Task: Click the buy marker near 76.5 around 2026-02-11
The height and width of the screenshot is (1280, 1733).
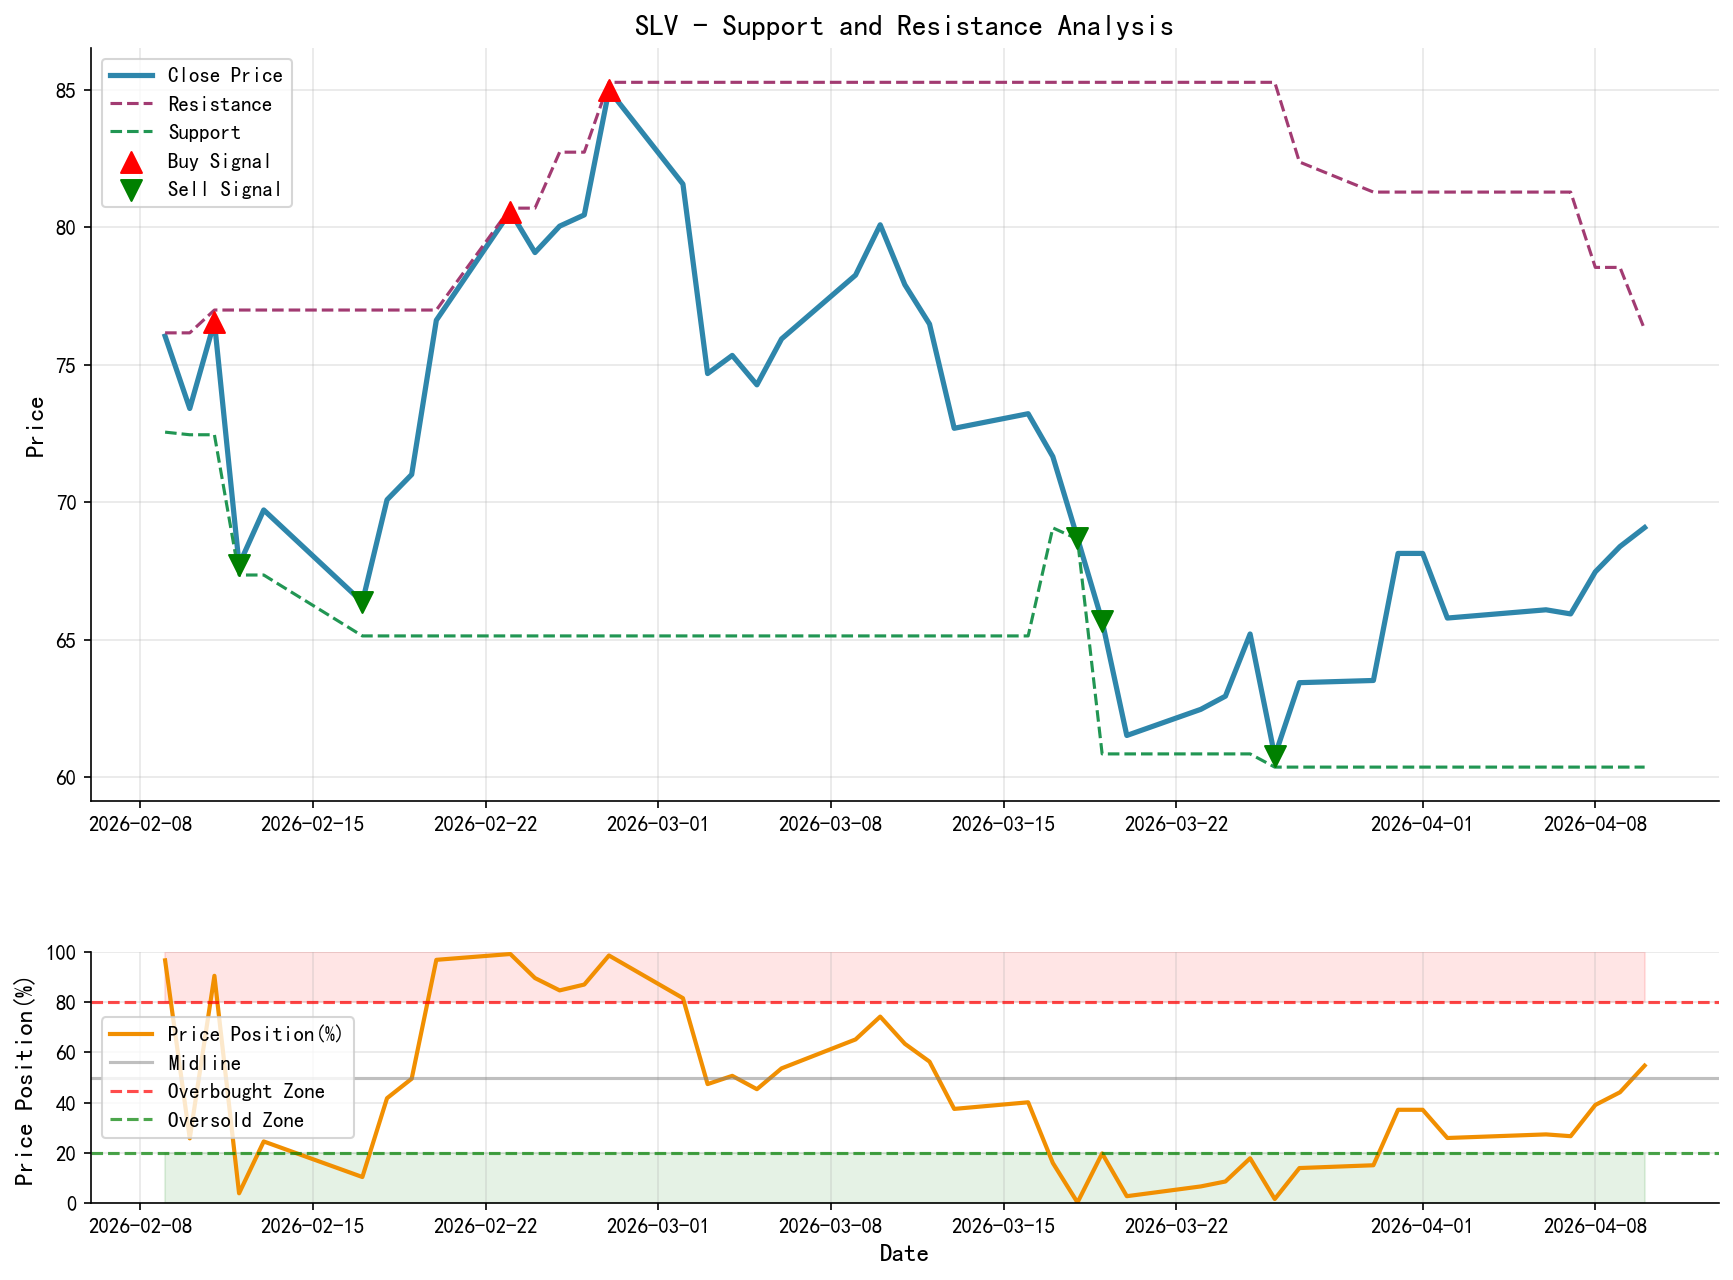Action: 214,322
